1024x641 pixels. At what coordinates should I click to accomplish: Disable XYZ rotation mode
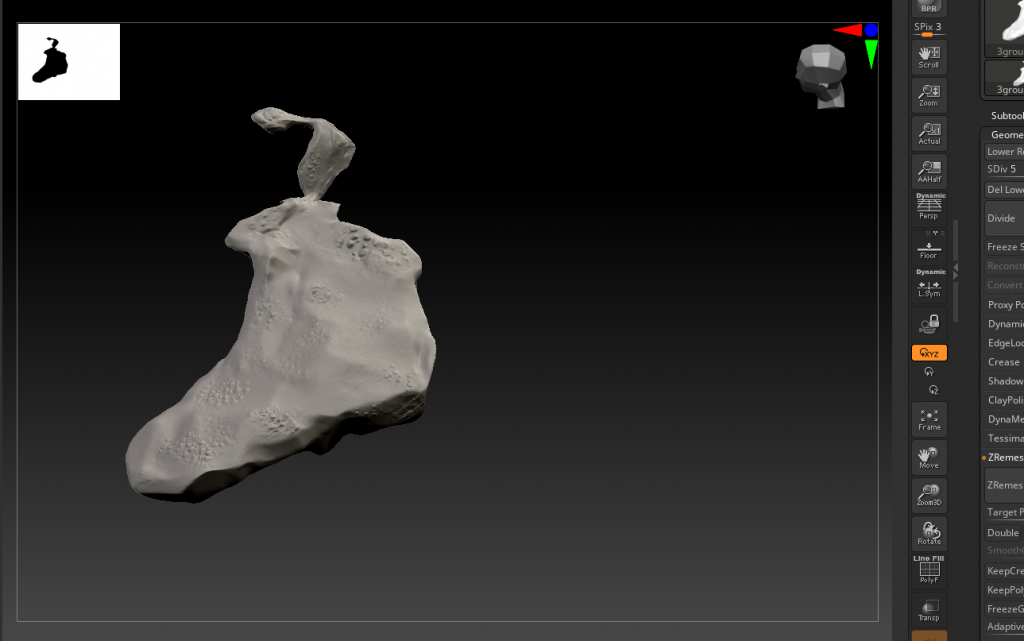click(x=929, y=353)
